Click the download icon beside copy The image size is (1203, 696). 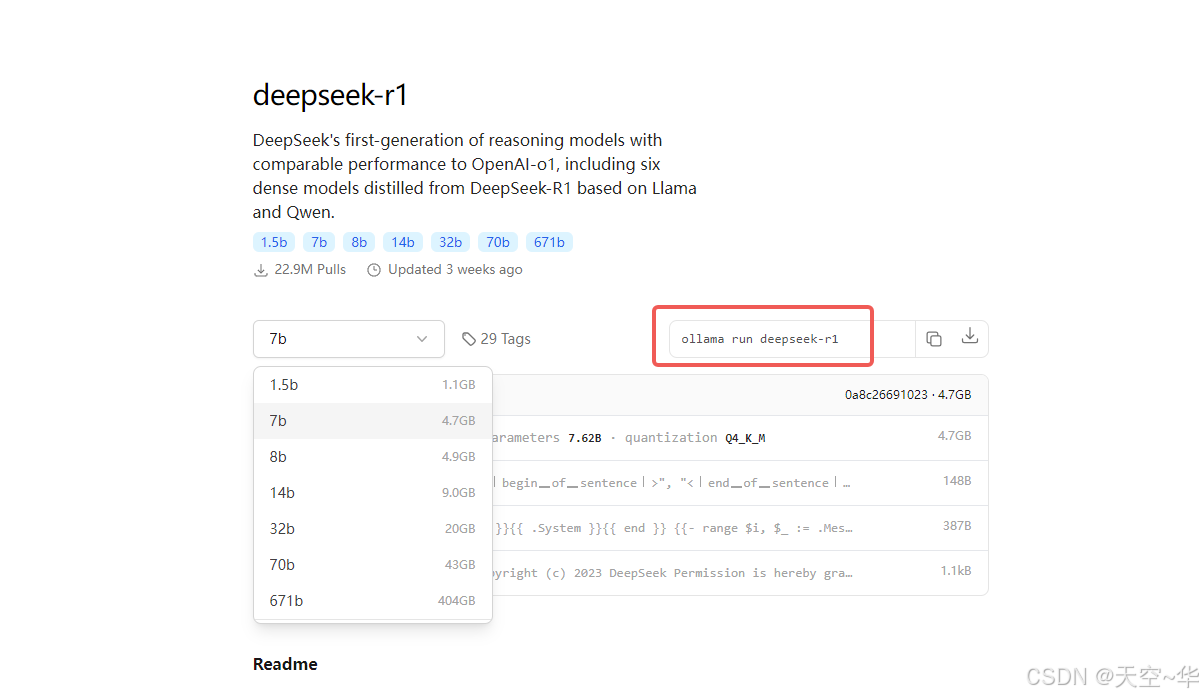coord(969,337)
